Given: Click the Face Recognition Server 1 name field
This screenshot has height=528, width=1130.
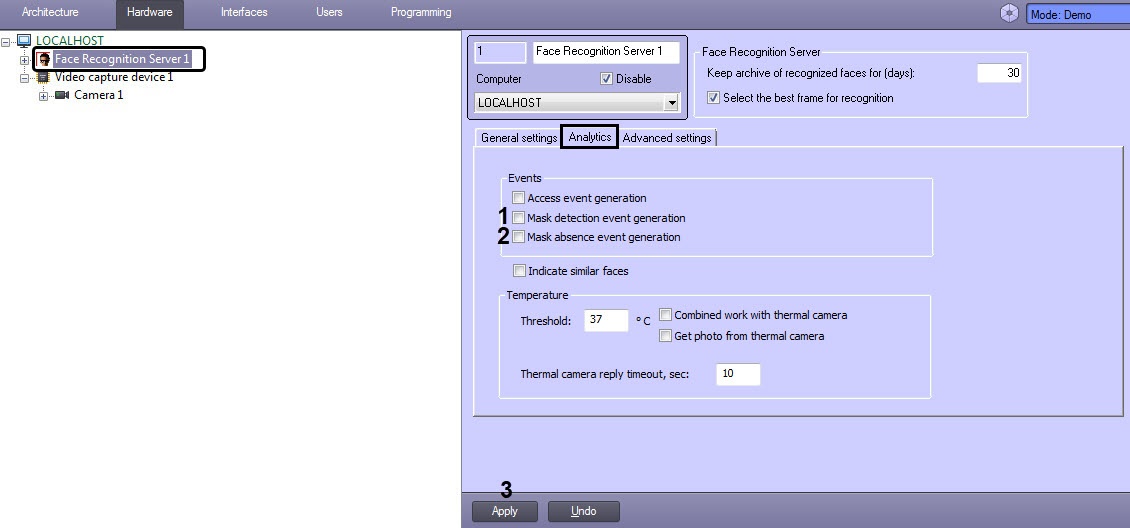Looking at the screenshot, I should point(606,52).
